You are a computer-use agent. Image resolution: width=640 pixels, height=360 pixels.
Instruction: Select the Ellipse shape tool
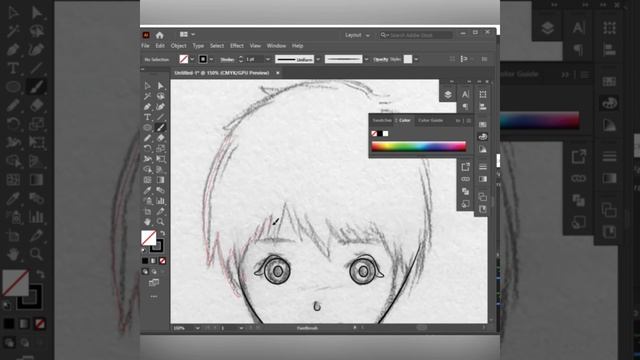(x=147, y=128)
